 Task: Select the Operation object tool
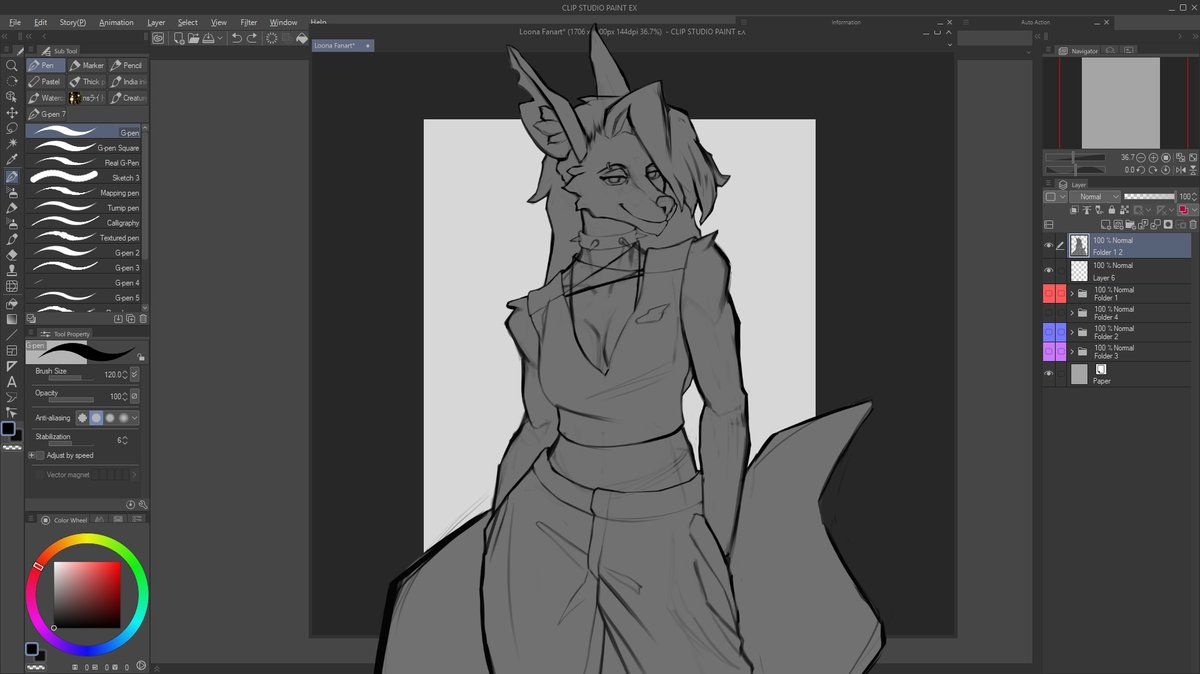[x=12, y=97]
